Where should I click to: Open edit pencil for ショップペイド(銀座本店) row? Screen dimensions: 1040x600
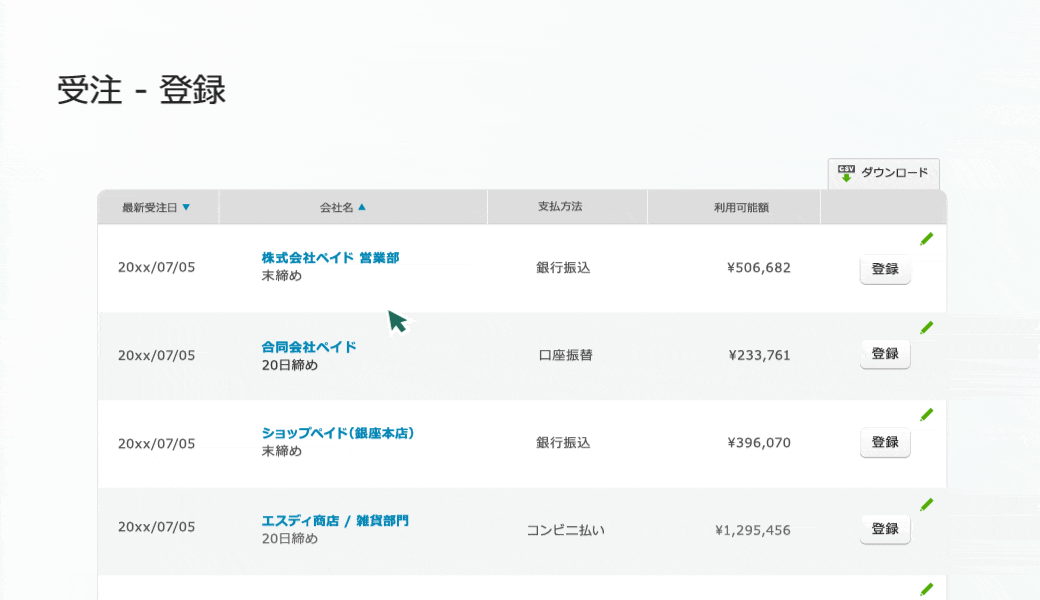click(926, 414)
